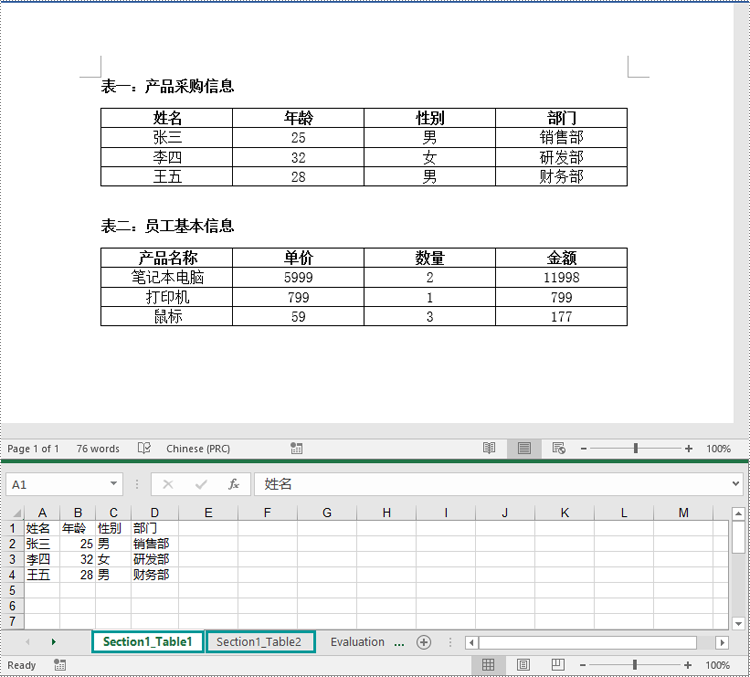
Task: Open Insert Function fx dialog
Action: 233,485
